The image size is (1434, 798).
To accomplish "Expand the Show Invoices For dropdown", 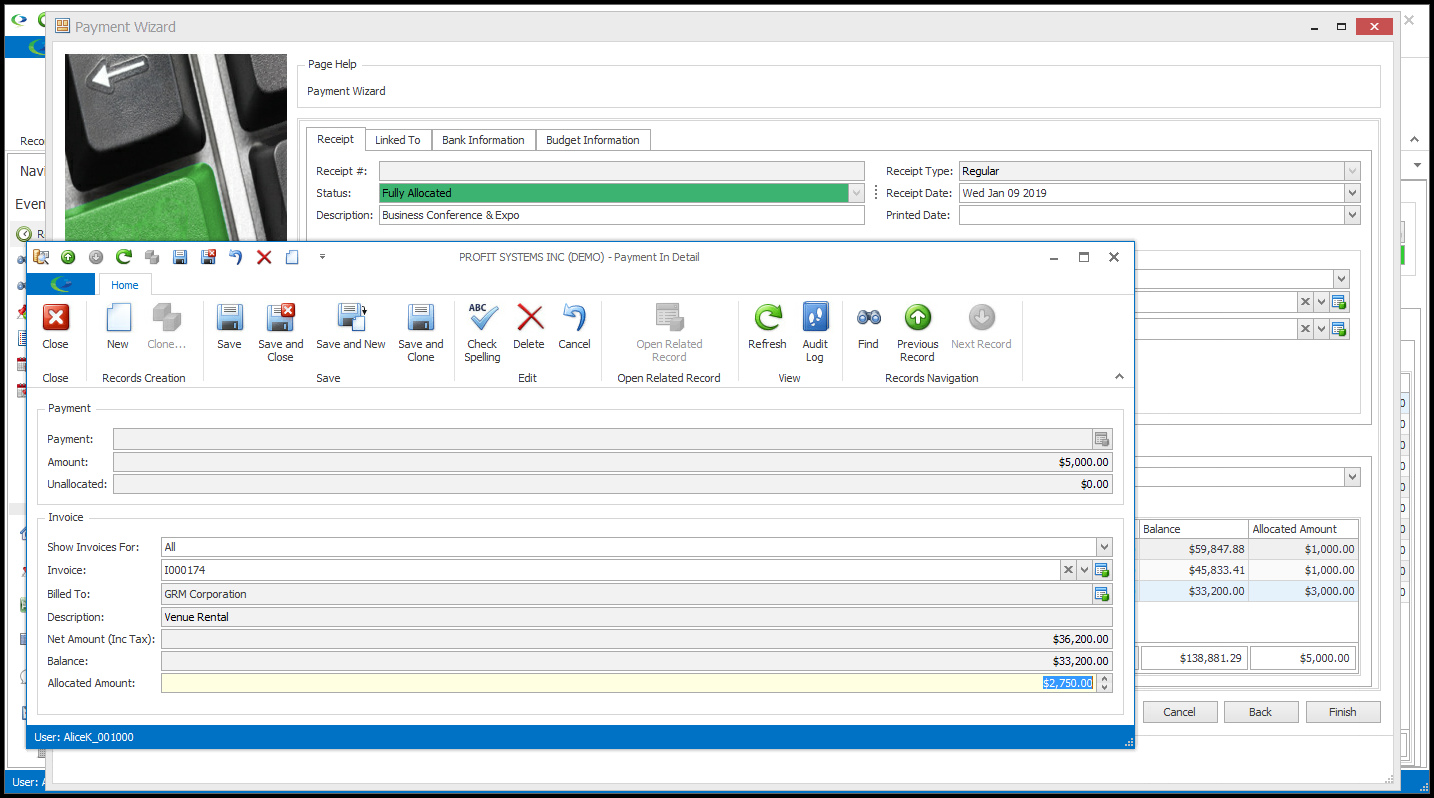I will [1104, 547].
